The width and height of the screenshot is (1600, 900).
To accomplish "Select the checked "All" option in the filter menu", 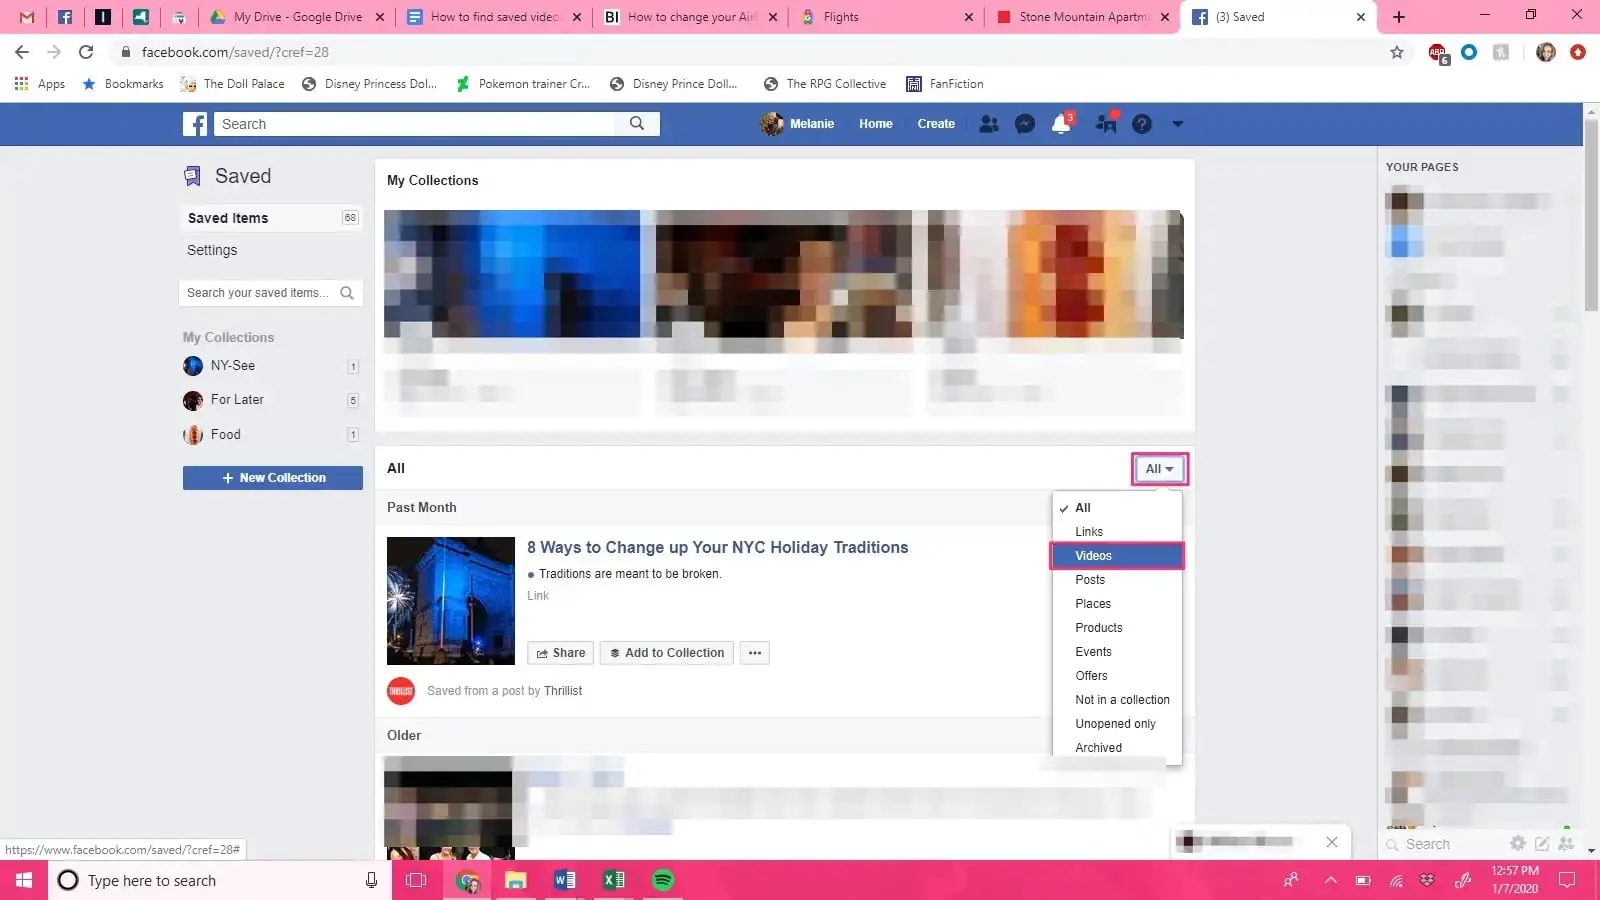I will [1083, 507].
